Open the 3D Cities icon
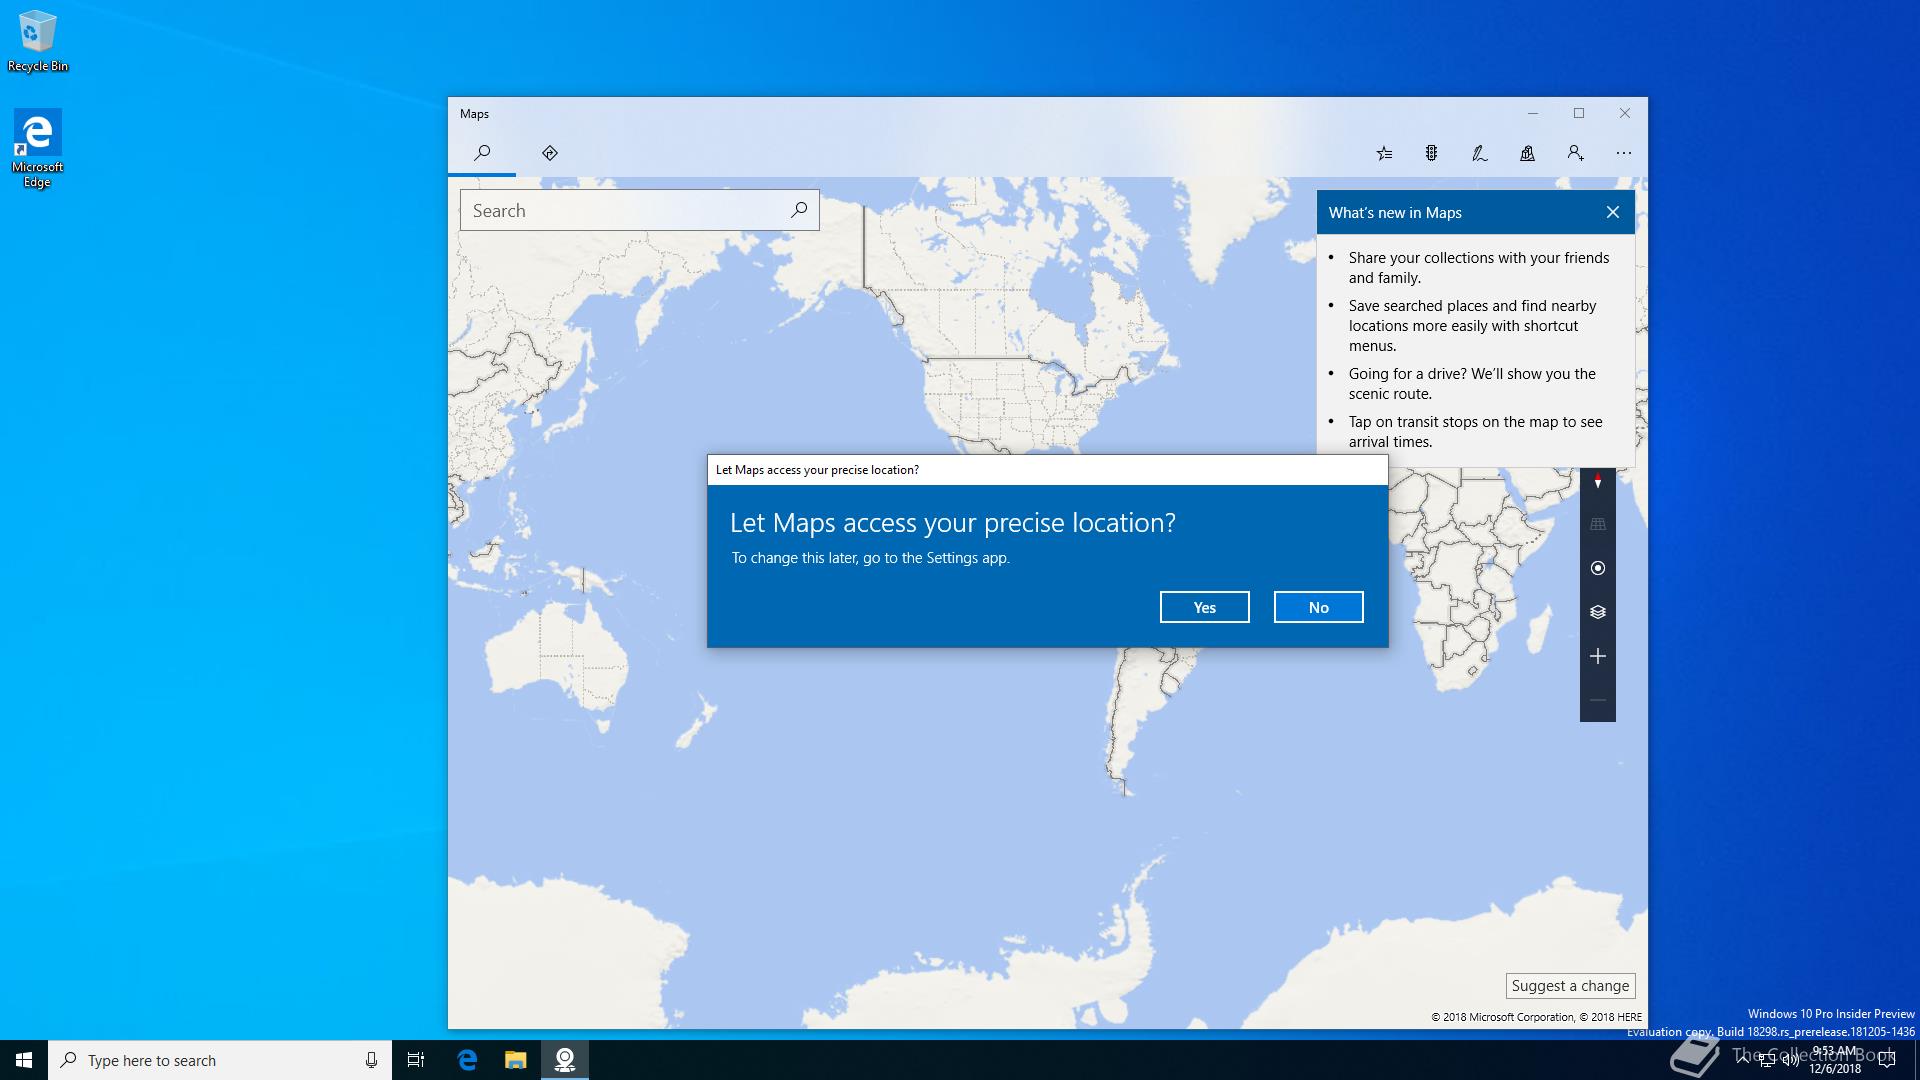This screenshot has width=1920, height=1080. pos(1527,153)
